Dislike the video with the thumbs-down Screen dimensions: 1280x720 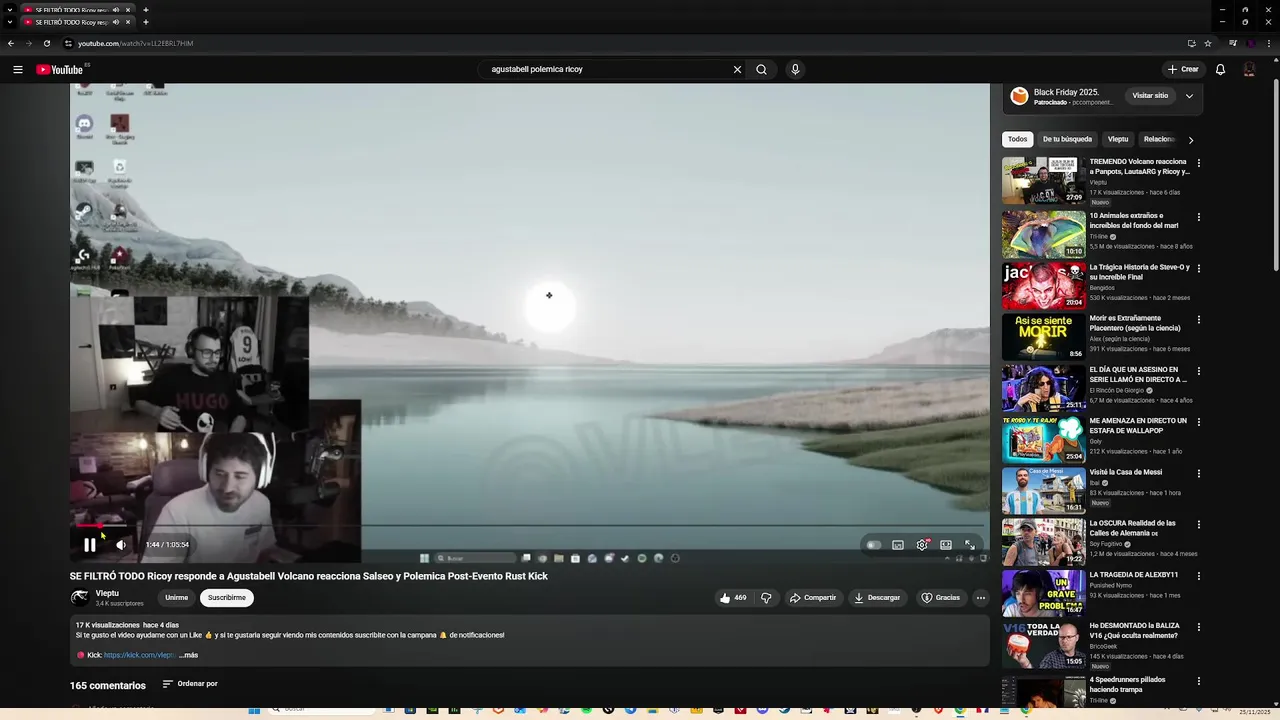click(766, 598)
